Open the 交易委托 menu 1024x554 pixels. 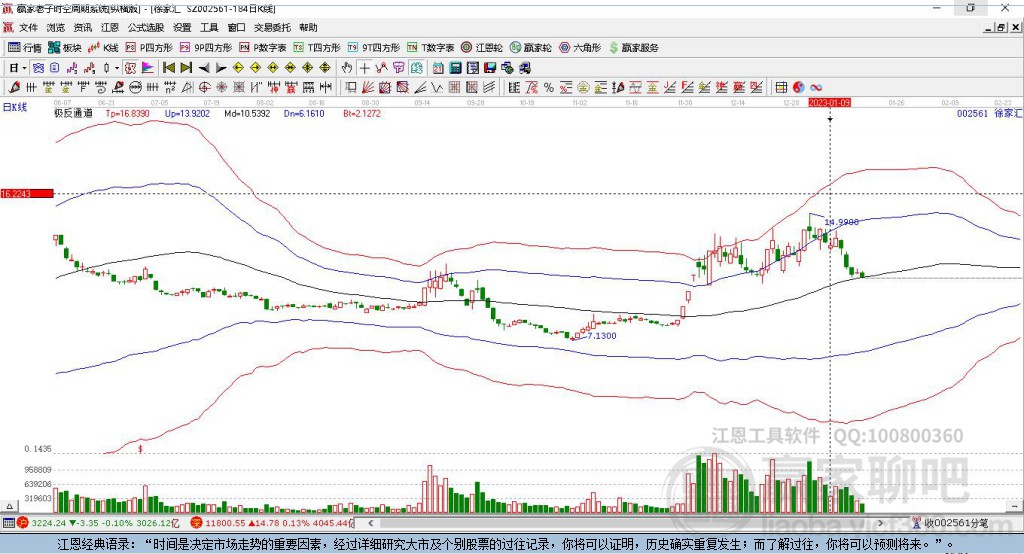click(x=271, y=28)
